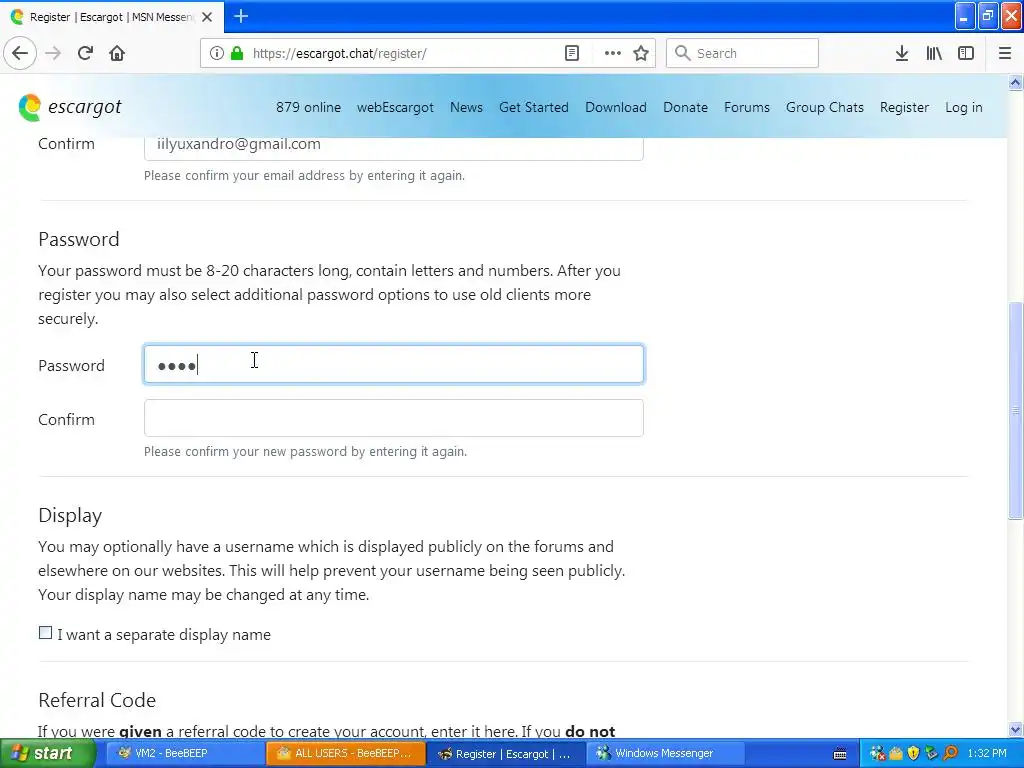The width and height of the screenshot is (1024, 768).
Task: Click the scrollbar up arrow
Action: point(1015,82)
